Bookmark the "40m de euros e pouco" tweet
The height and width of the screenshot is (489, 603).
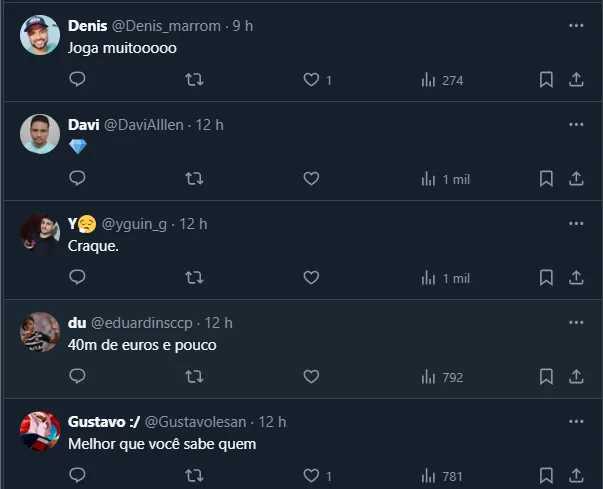[546, 377]
